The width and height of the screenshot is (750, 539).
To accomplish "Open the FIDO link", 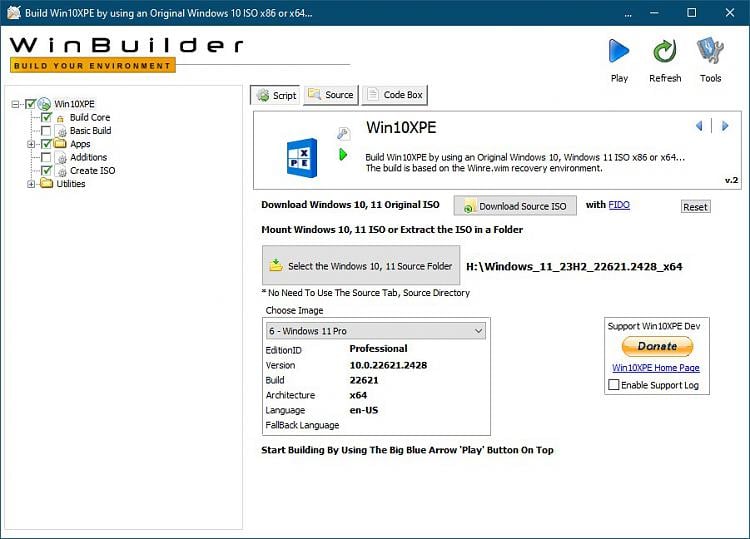I will [x=619, y=205].
